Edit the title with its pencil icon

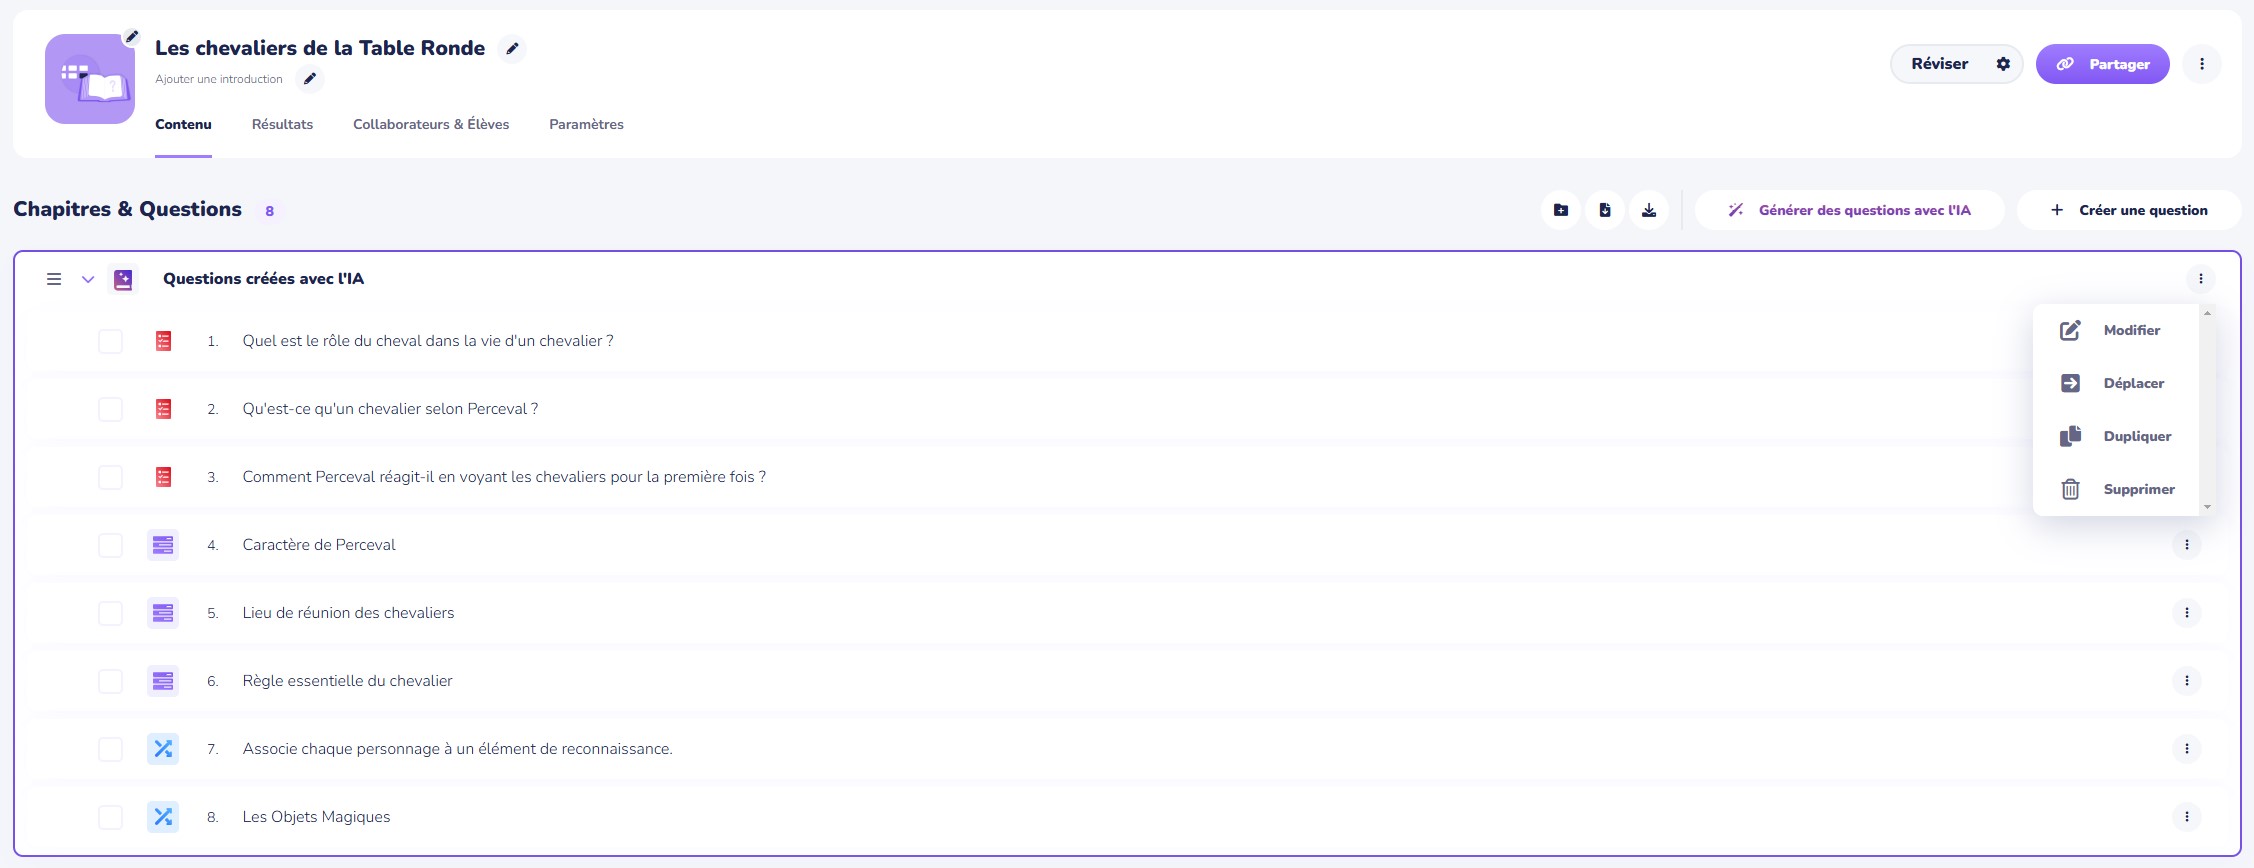[512, 48]
